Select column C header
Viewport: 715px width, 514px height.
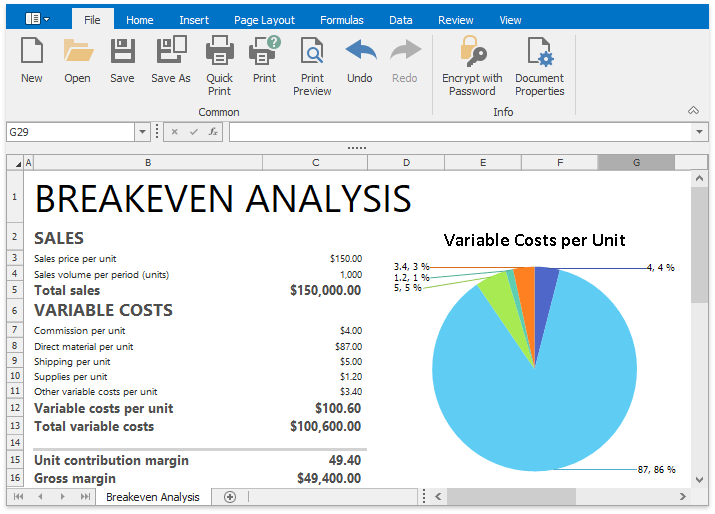[x=315, y=162]
